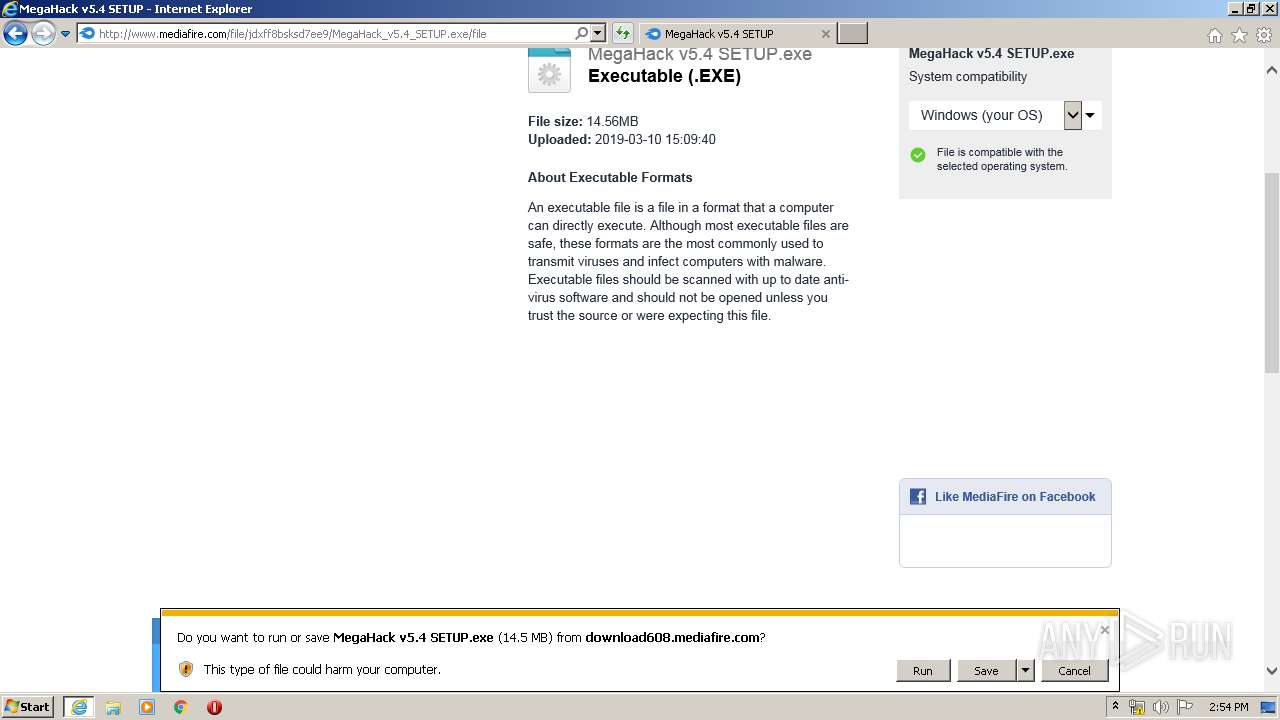
Task: Click Cancel in the download bar
Action: [1075, 671]
